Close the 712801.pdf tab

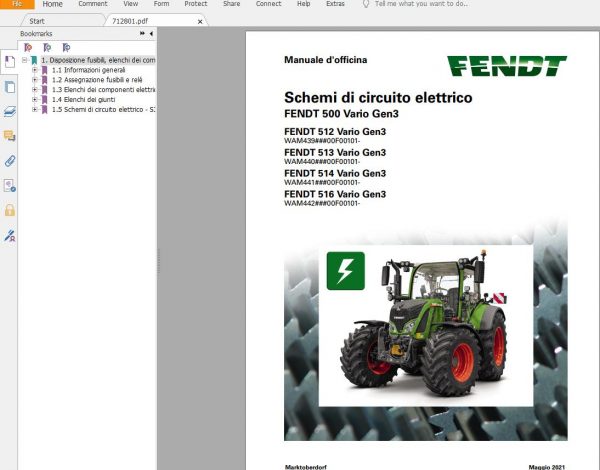(x=200, y=22)
